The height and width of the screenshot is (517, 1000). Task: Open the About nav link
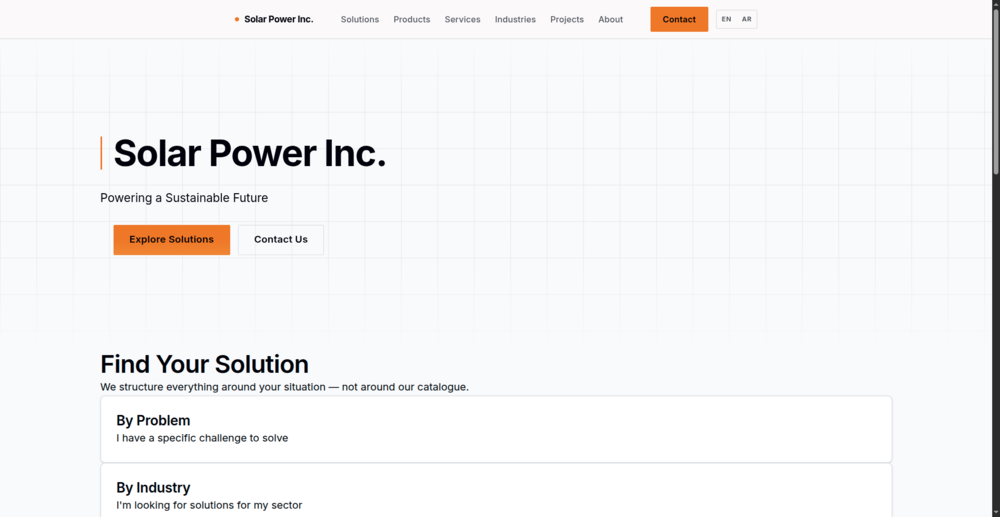[610, 19]
